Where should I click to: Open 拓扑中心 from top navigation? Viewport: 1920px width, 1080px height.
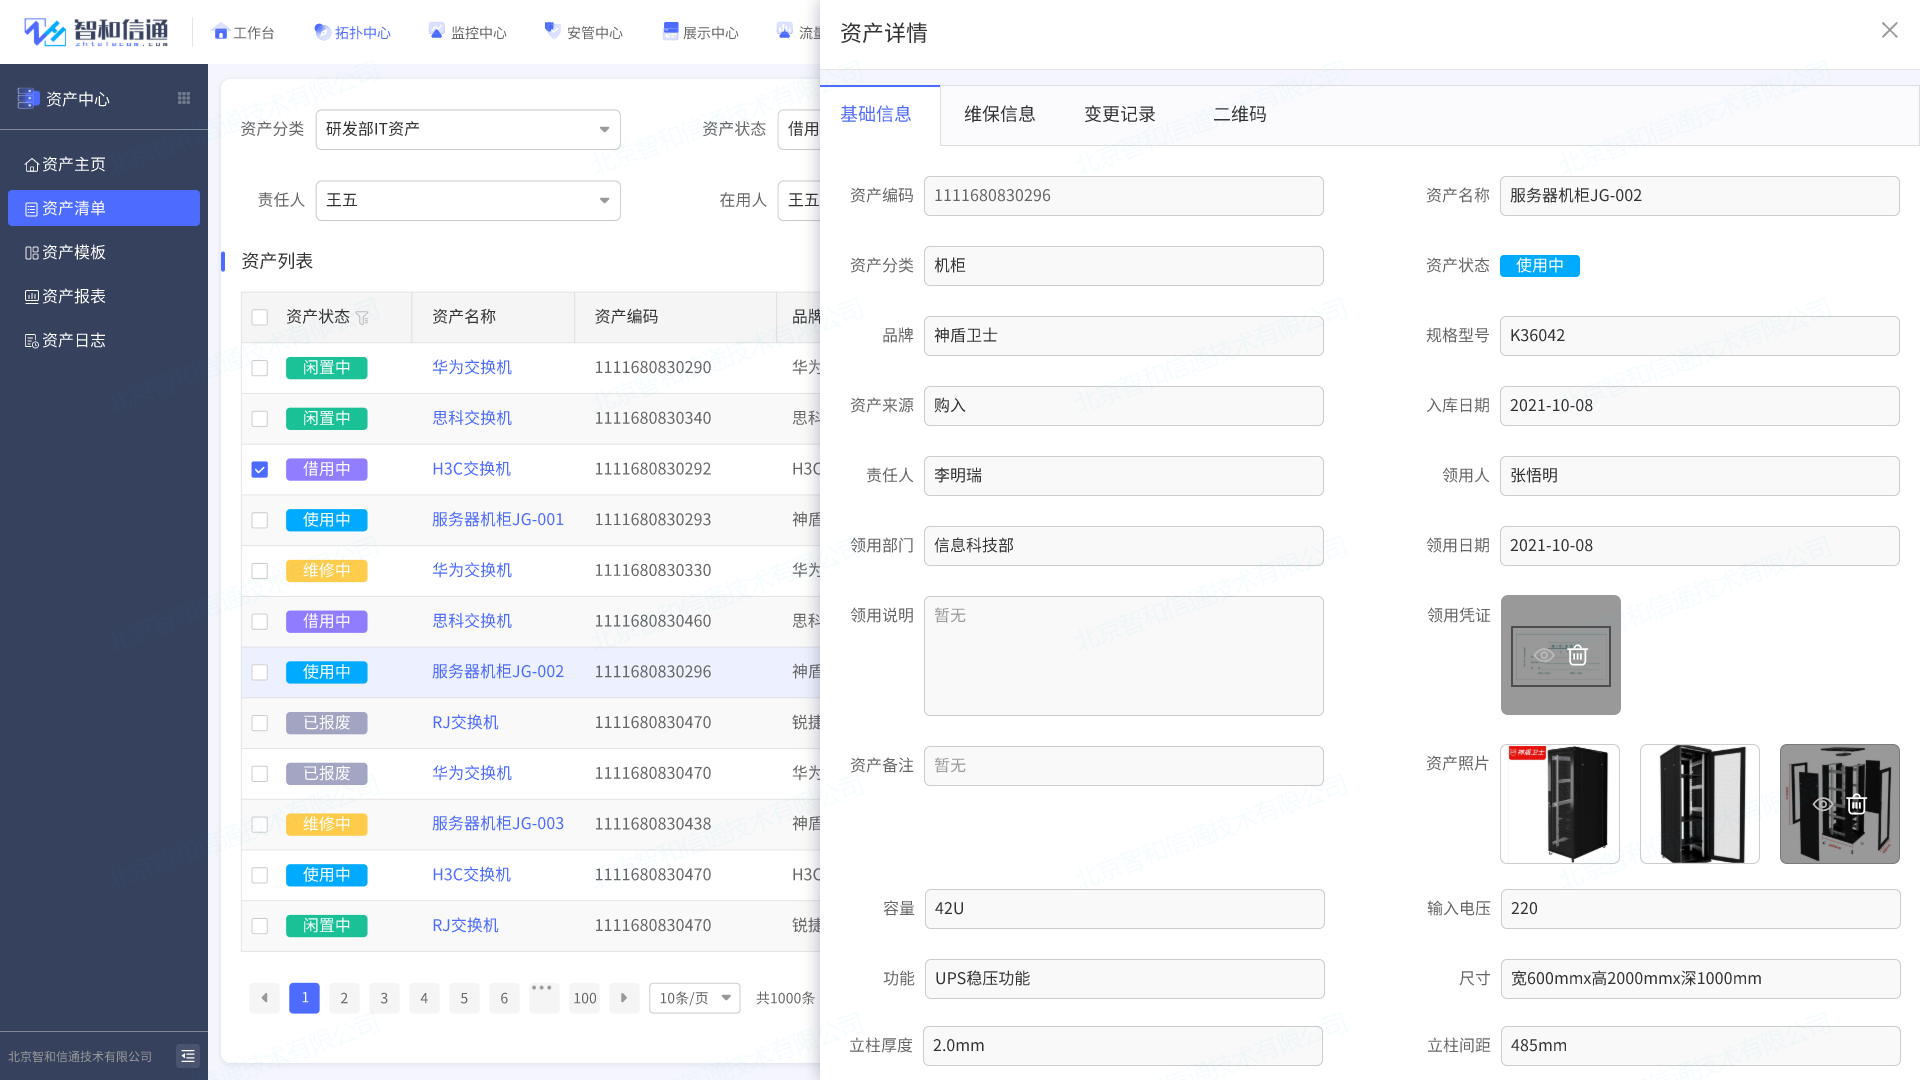(x=352, y=32)
